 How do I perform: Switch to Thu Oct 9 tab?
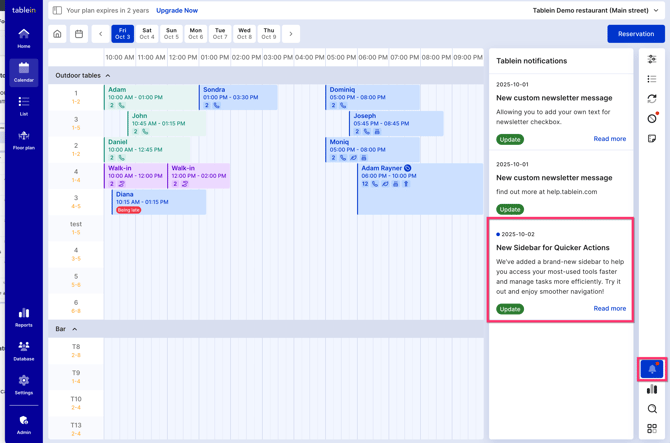(269, 34)
